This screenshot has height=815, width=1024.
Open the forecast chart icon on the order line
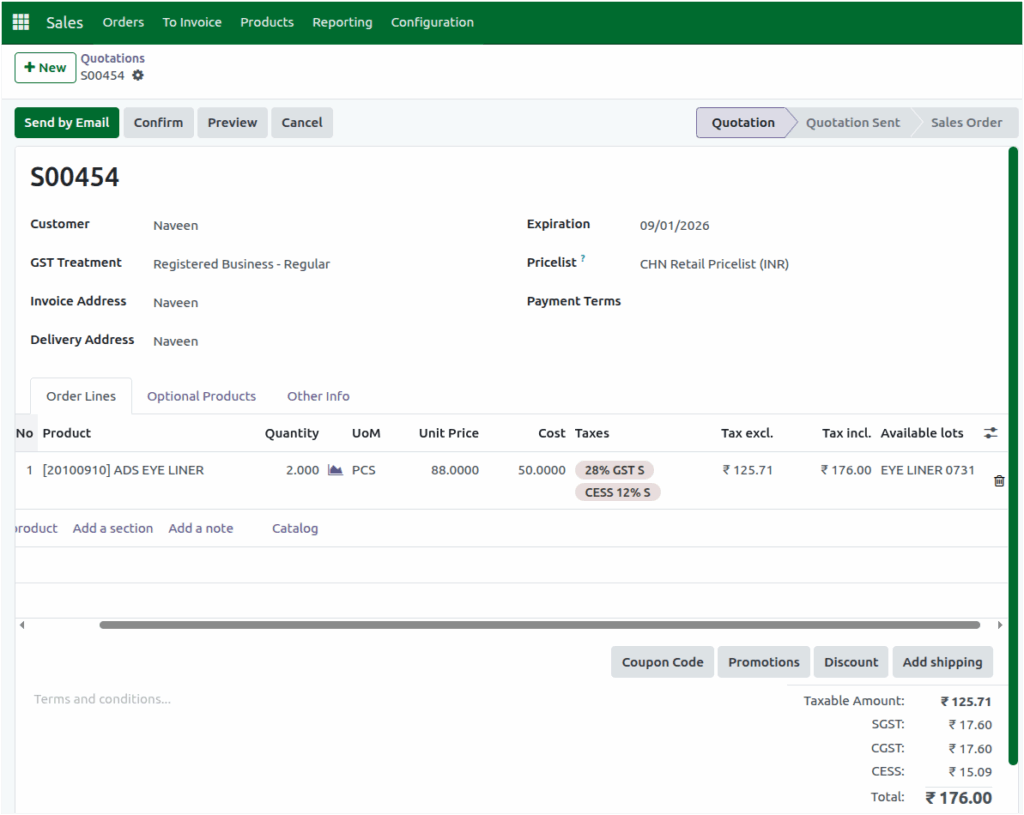coord(336,470)
